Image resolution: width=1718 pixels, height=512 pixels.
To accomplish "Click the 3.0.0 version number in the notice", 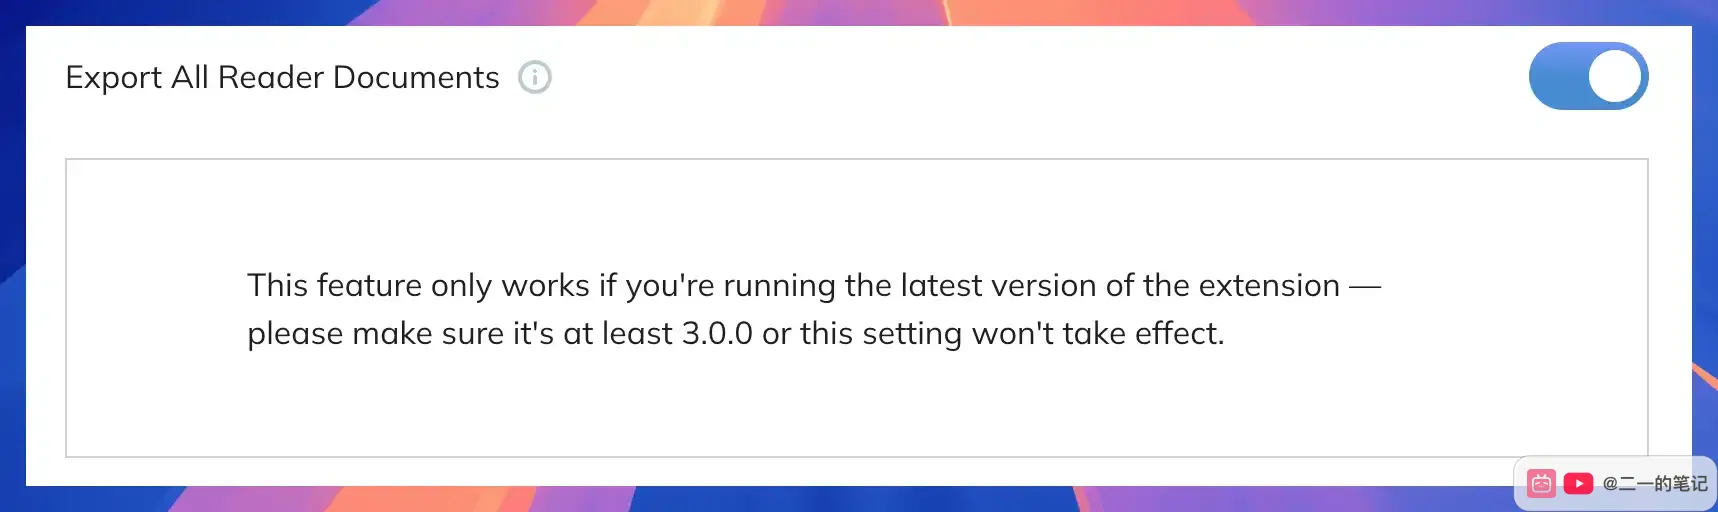I will tap(717, 333).
